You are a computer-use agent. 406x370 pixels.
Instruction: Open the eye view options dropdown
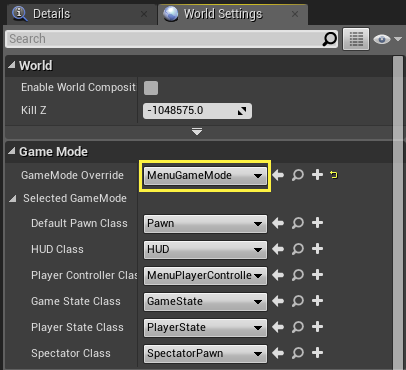(388, 39)
